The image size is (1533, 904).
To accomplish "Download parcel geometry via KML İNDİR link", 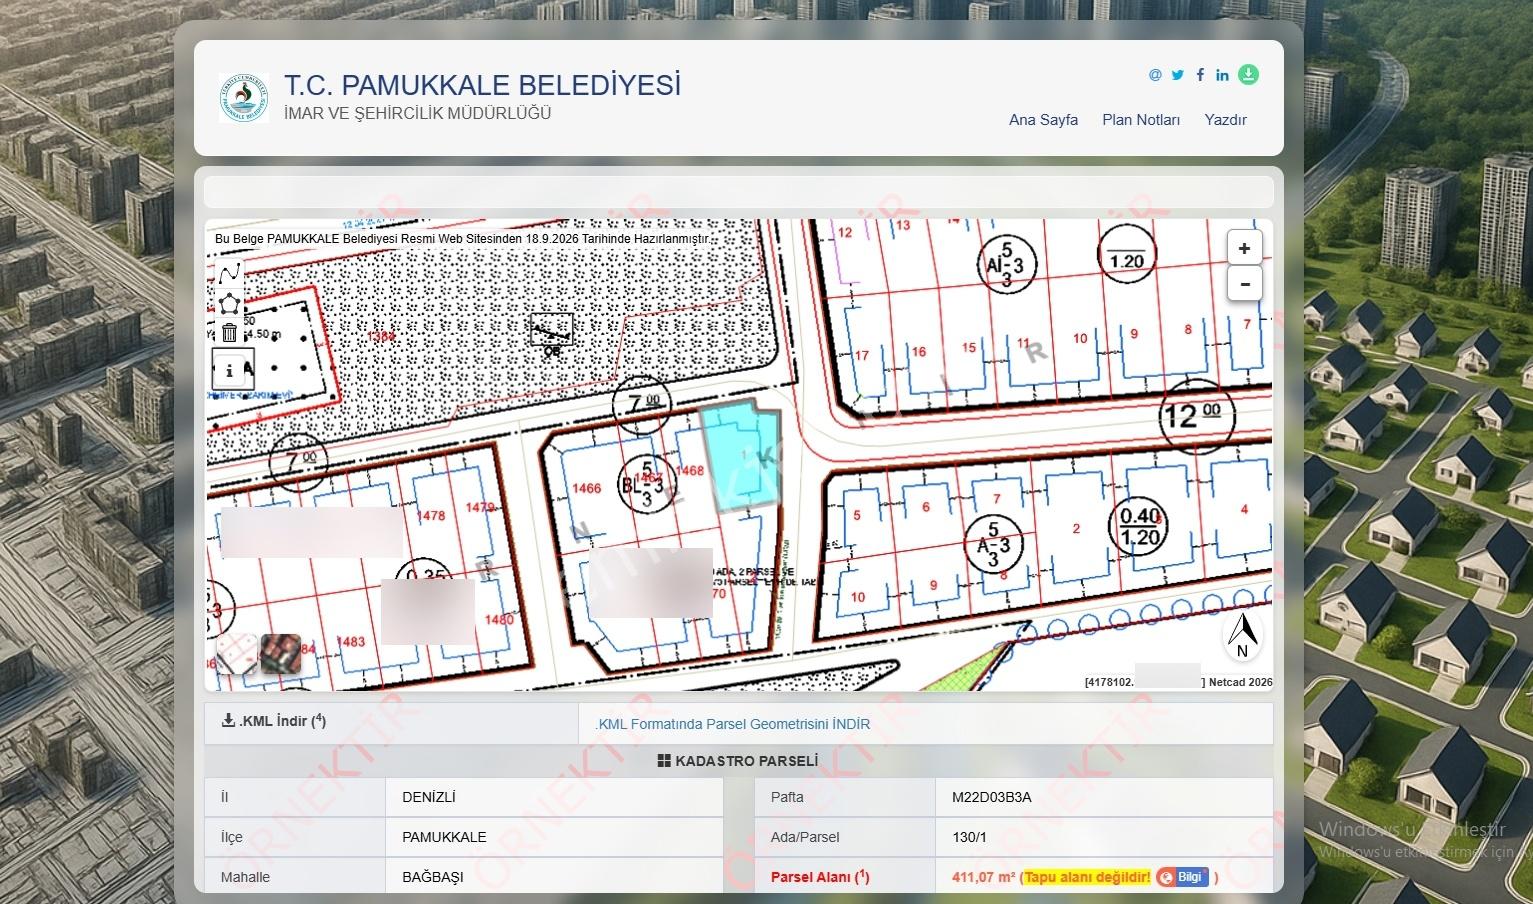I will [x=733, y=724].
